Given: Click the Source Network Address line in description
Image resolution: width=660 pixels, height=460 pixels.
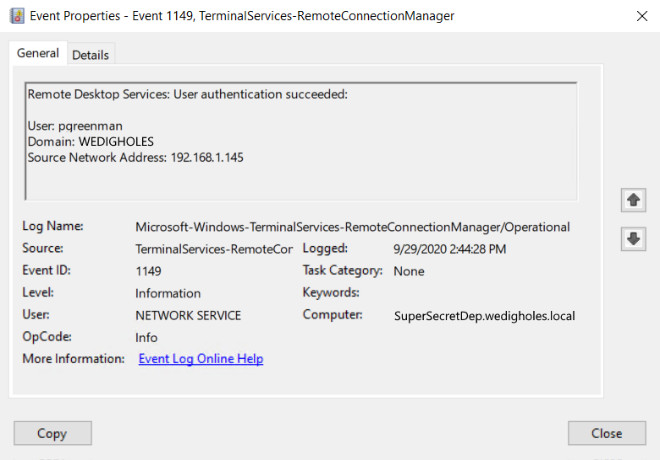Looking at the screenshot, I should (x=136, y=157).
